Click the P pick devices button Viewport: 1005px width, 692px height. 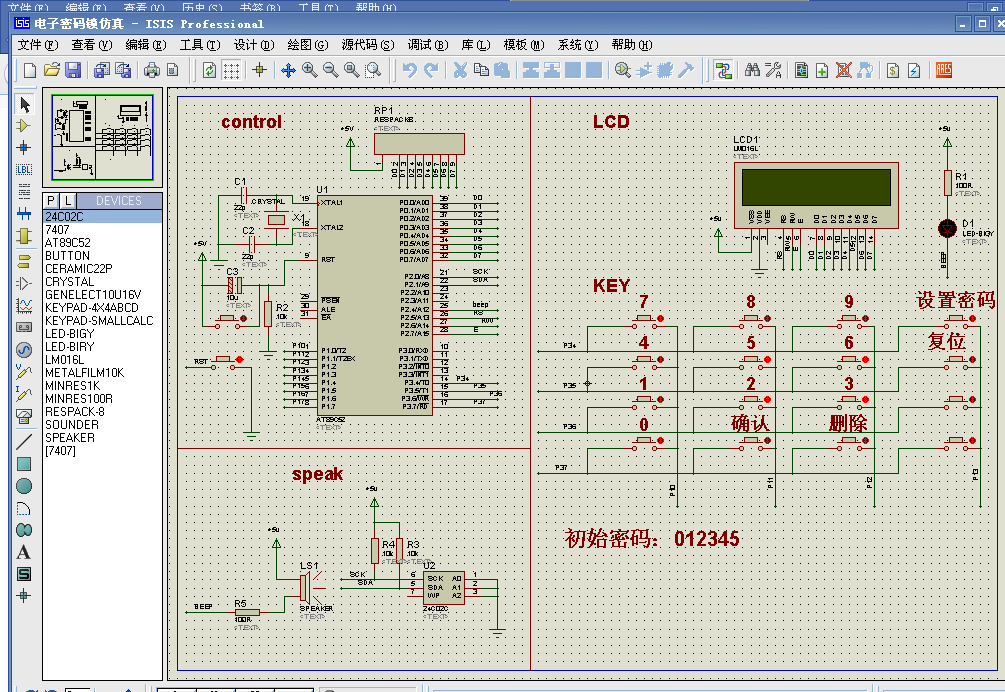tap(51, 201)
